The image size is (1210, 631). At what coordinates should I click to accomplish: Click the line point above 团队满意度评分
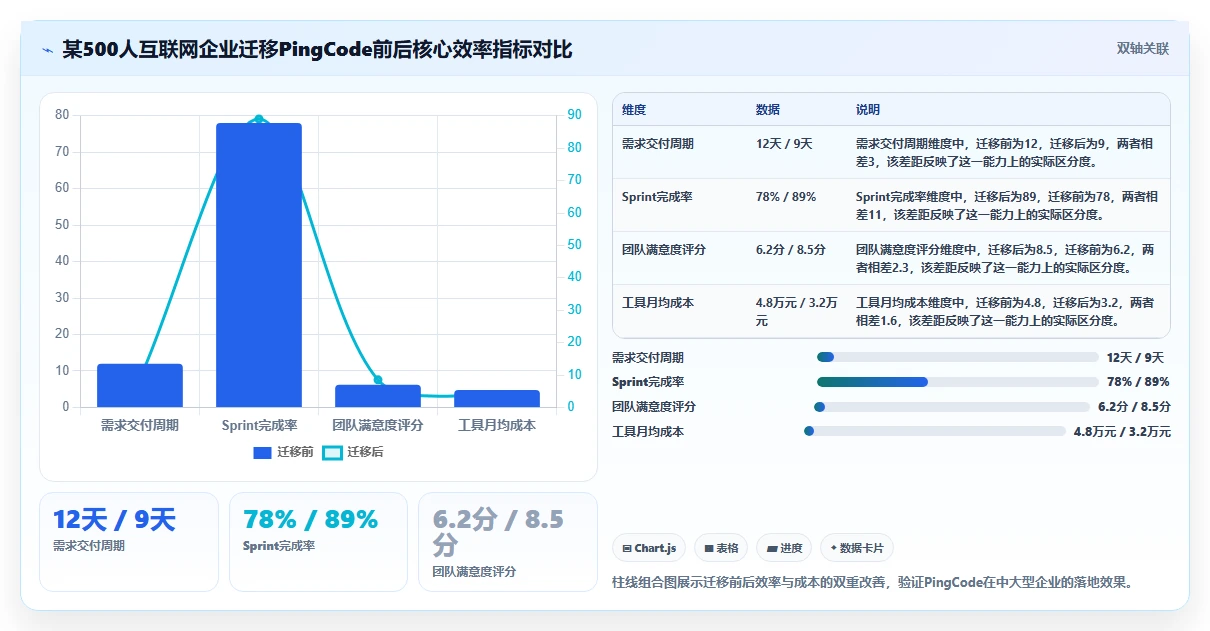[378, 379]
